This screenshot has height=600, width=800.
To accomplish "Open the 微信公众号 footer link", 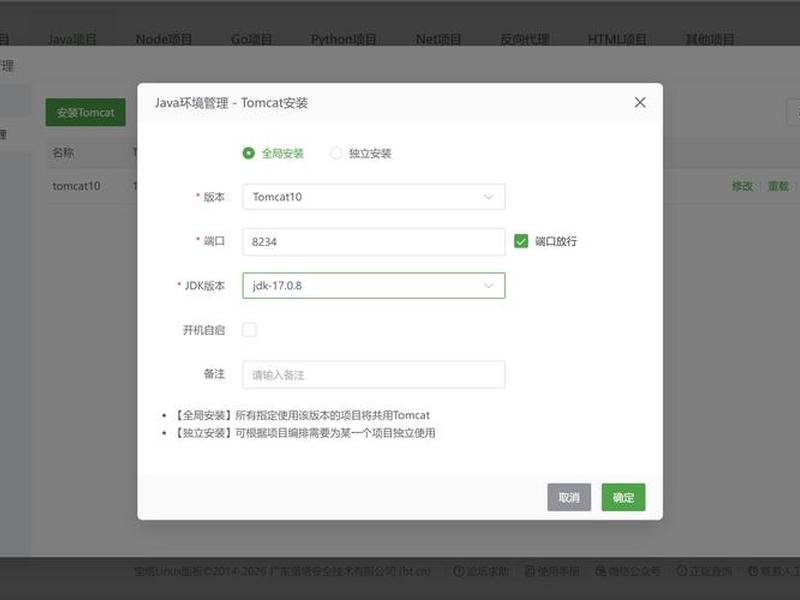I will click(x=628, y=571).
